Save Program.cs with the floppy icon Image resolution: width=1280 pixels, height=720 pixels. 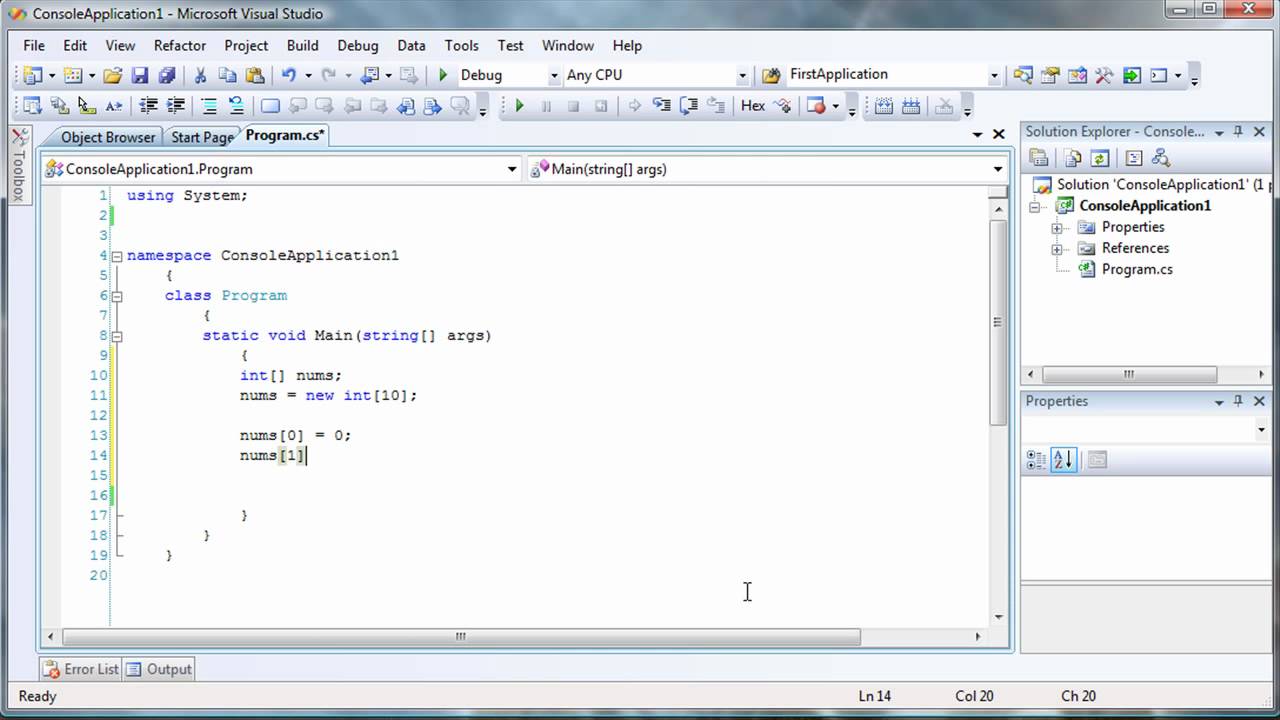pos(140,75)
